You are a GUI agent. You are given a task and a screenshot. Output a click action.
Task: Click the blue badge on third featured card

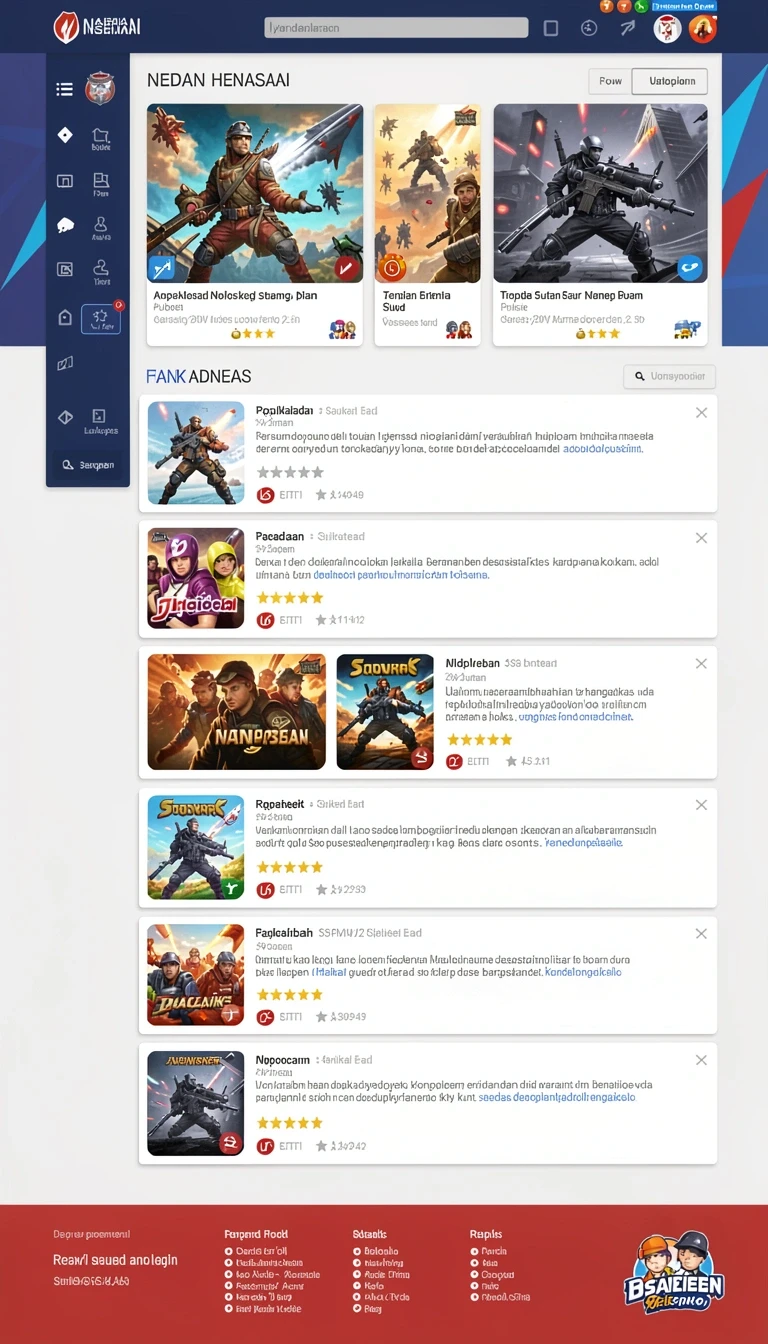pyautogui.click(x=690, y=267)
